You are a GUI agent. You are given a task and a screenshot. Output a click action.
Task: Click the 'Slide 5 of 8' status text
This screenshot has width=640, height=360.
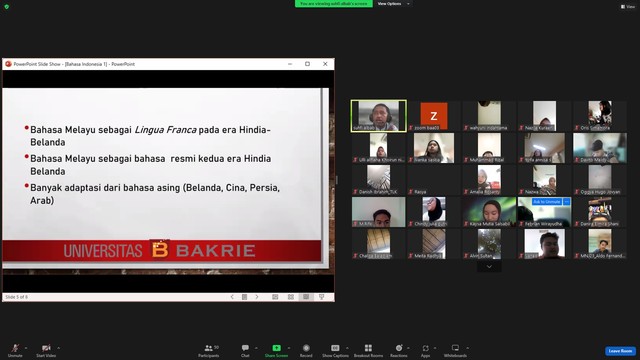pyautogui.click(x=16, y=297)
